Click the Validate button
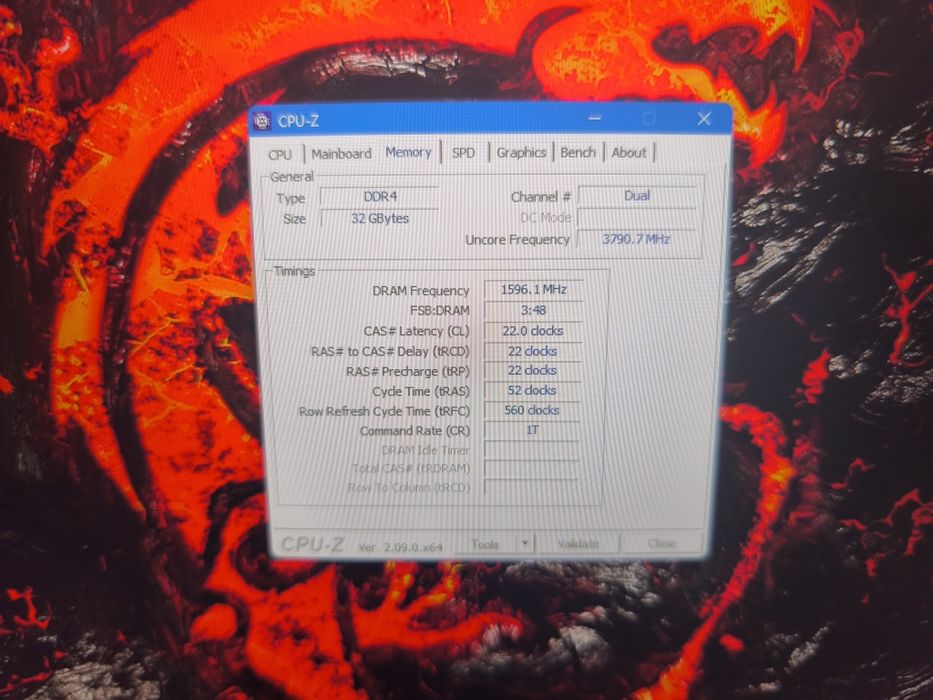Viewport: 933px width, 700px height. (579, 543)
